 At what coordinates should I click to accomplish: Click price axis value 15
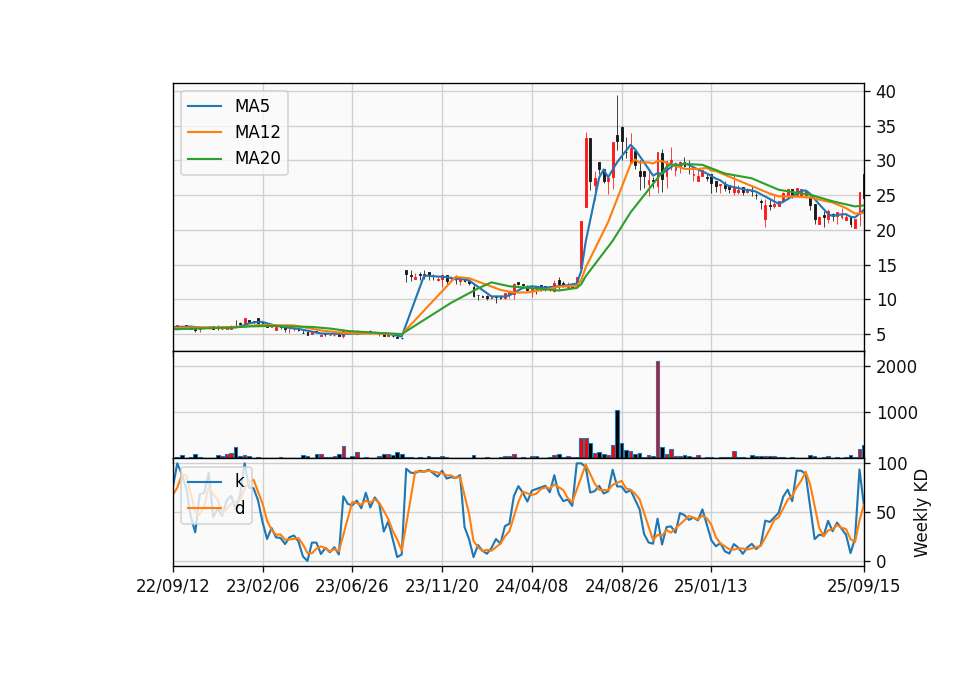point(886,266)
